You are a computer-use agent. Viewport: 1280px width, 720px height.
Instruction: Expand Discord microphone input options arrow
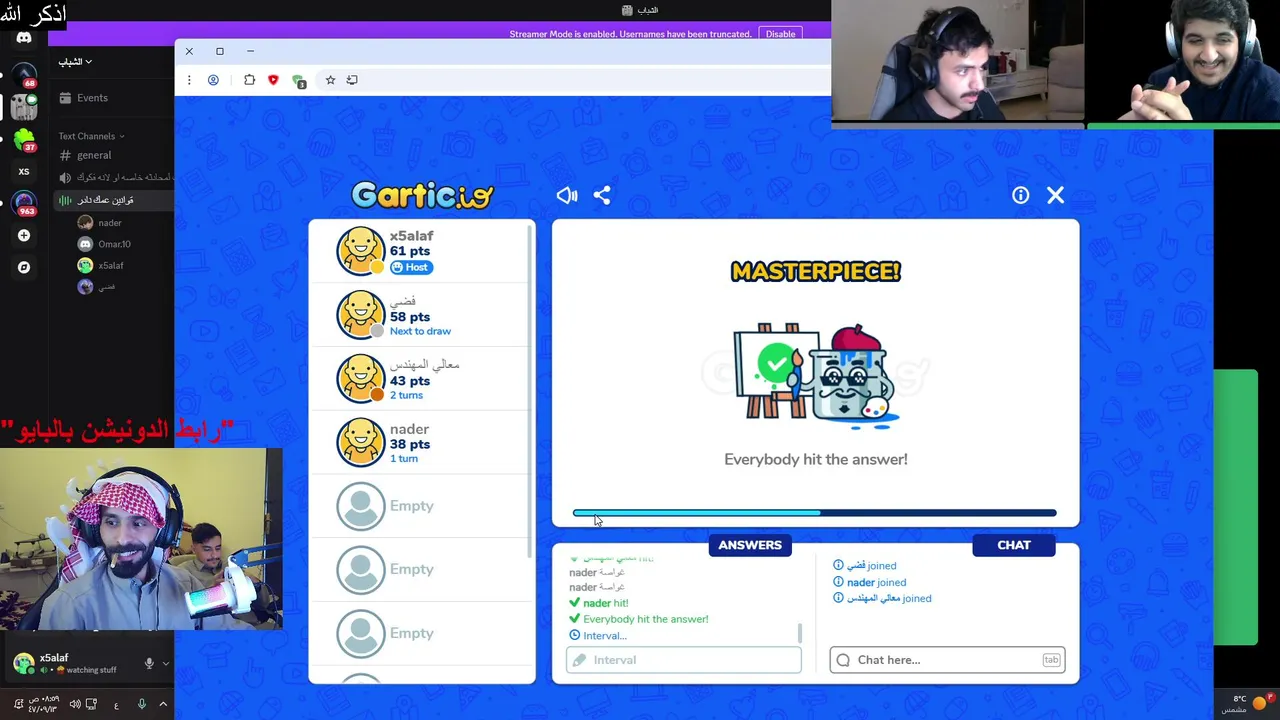[165, 664]
